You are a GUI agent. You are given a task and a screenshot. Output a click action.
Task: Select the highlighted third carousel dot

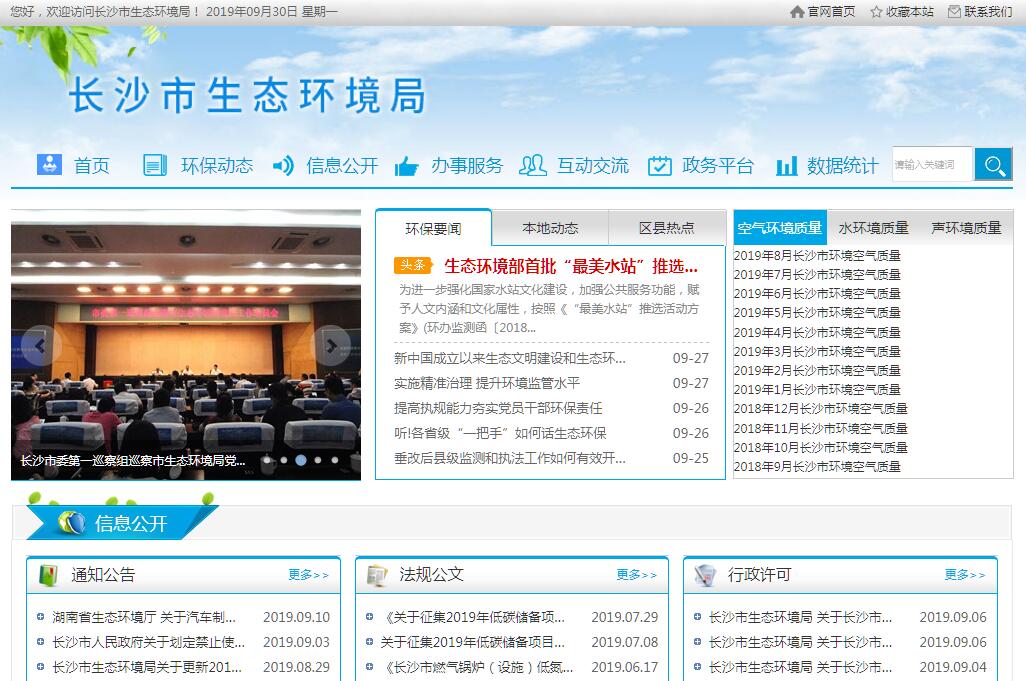pos(301,461)
